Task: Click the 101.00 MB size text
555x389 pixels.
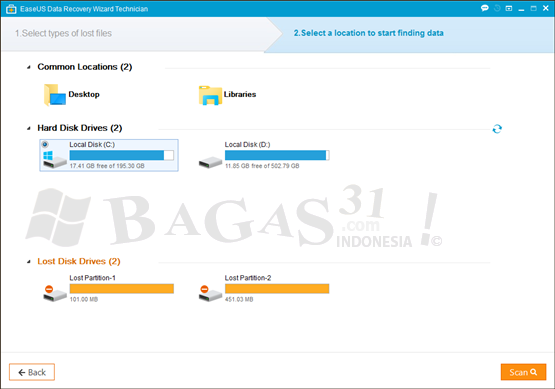Action: point(84,299)
